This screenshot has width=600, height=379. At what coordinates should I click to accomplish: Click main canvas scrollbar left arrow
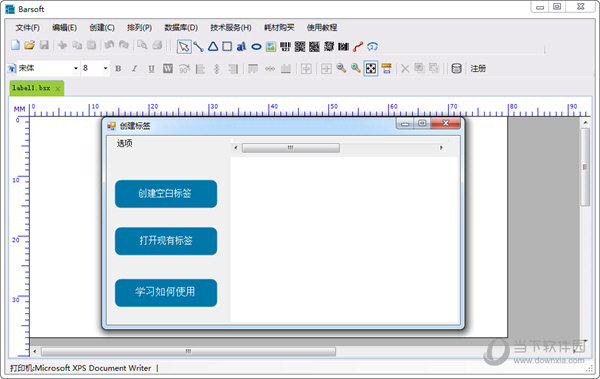[x=35, y=351]
